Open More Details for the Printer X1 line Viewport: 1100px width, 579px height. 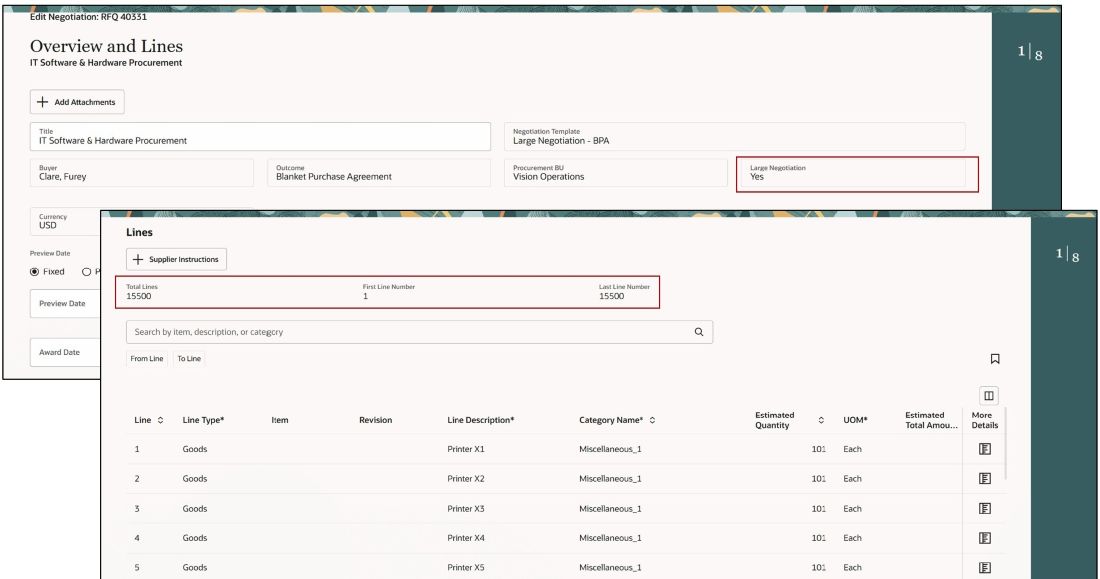(x=984, y=450)
